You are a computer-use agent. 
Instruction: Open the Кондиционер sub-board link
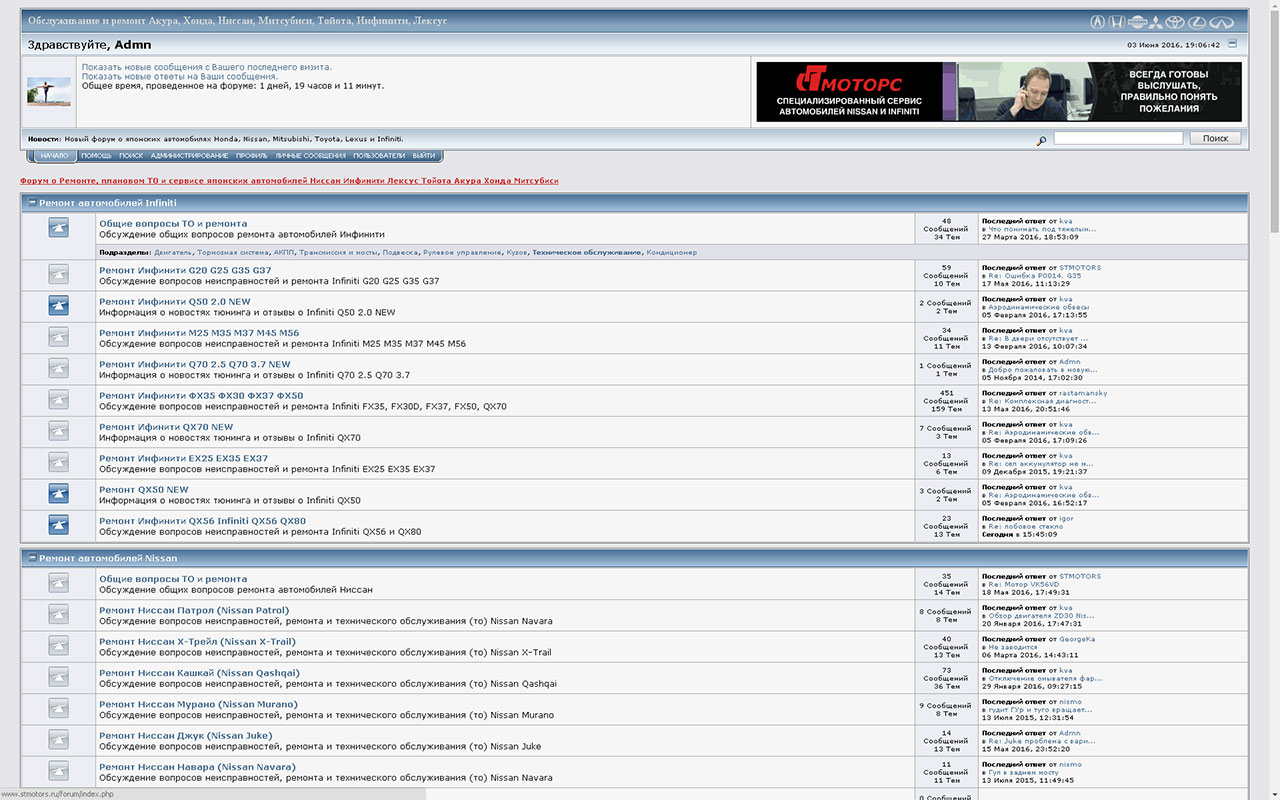672,253
